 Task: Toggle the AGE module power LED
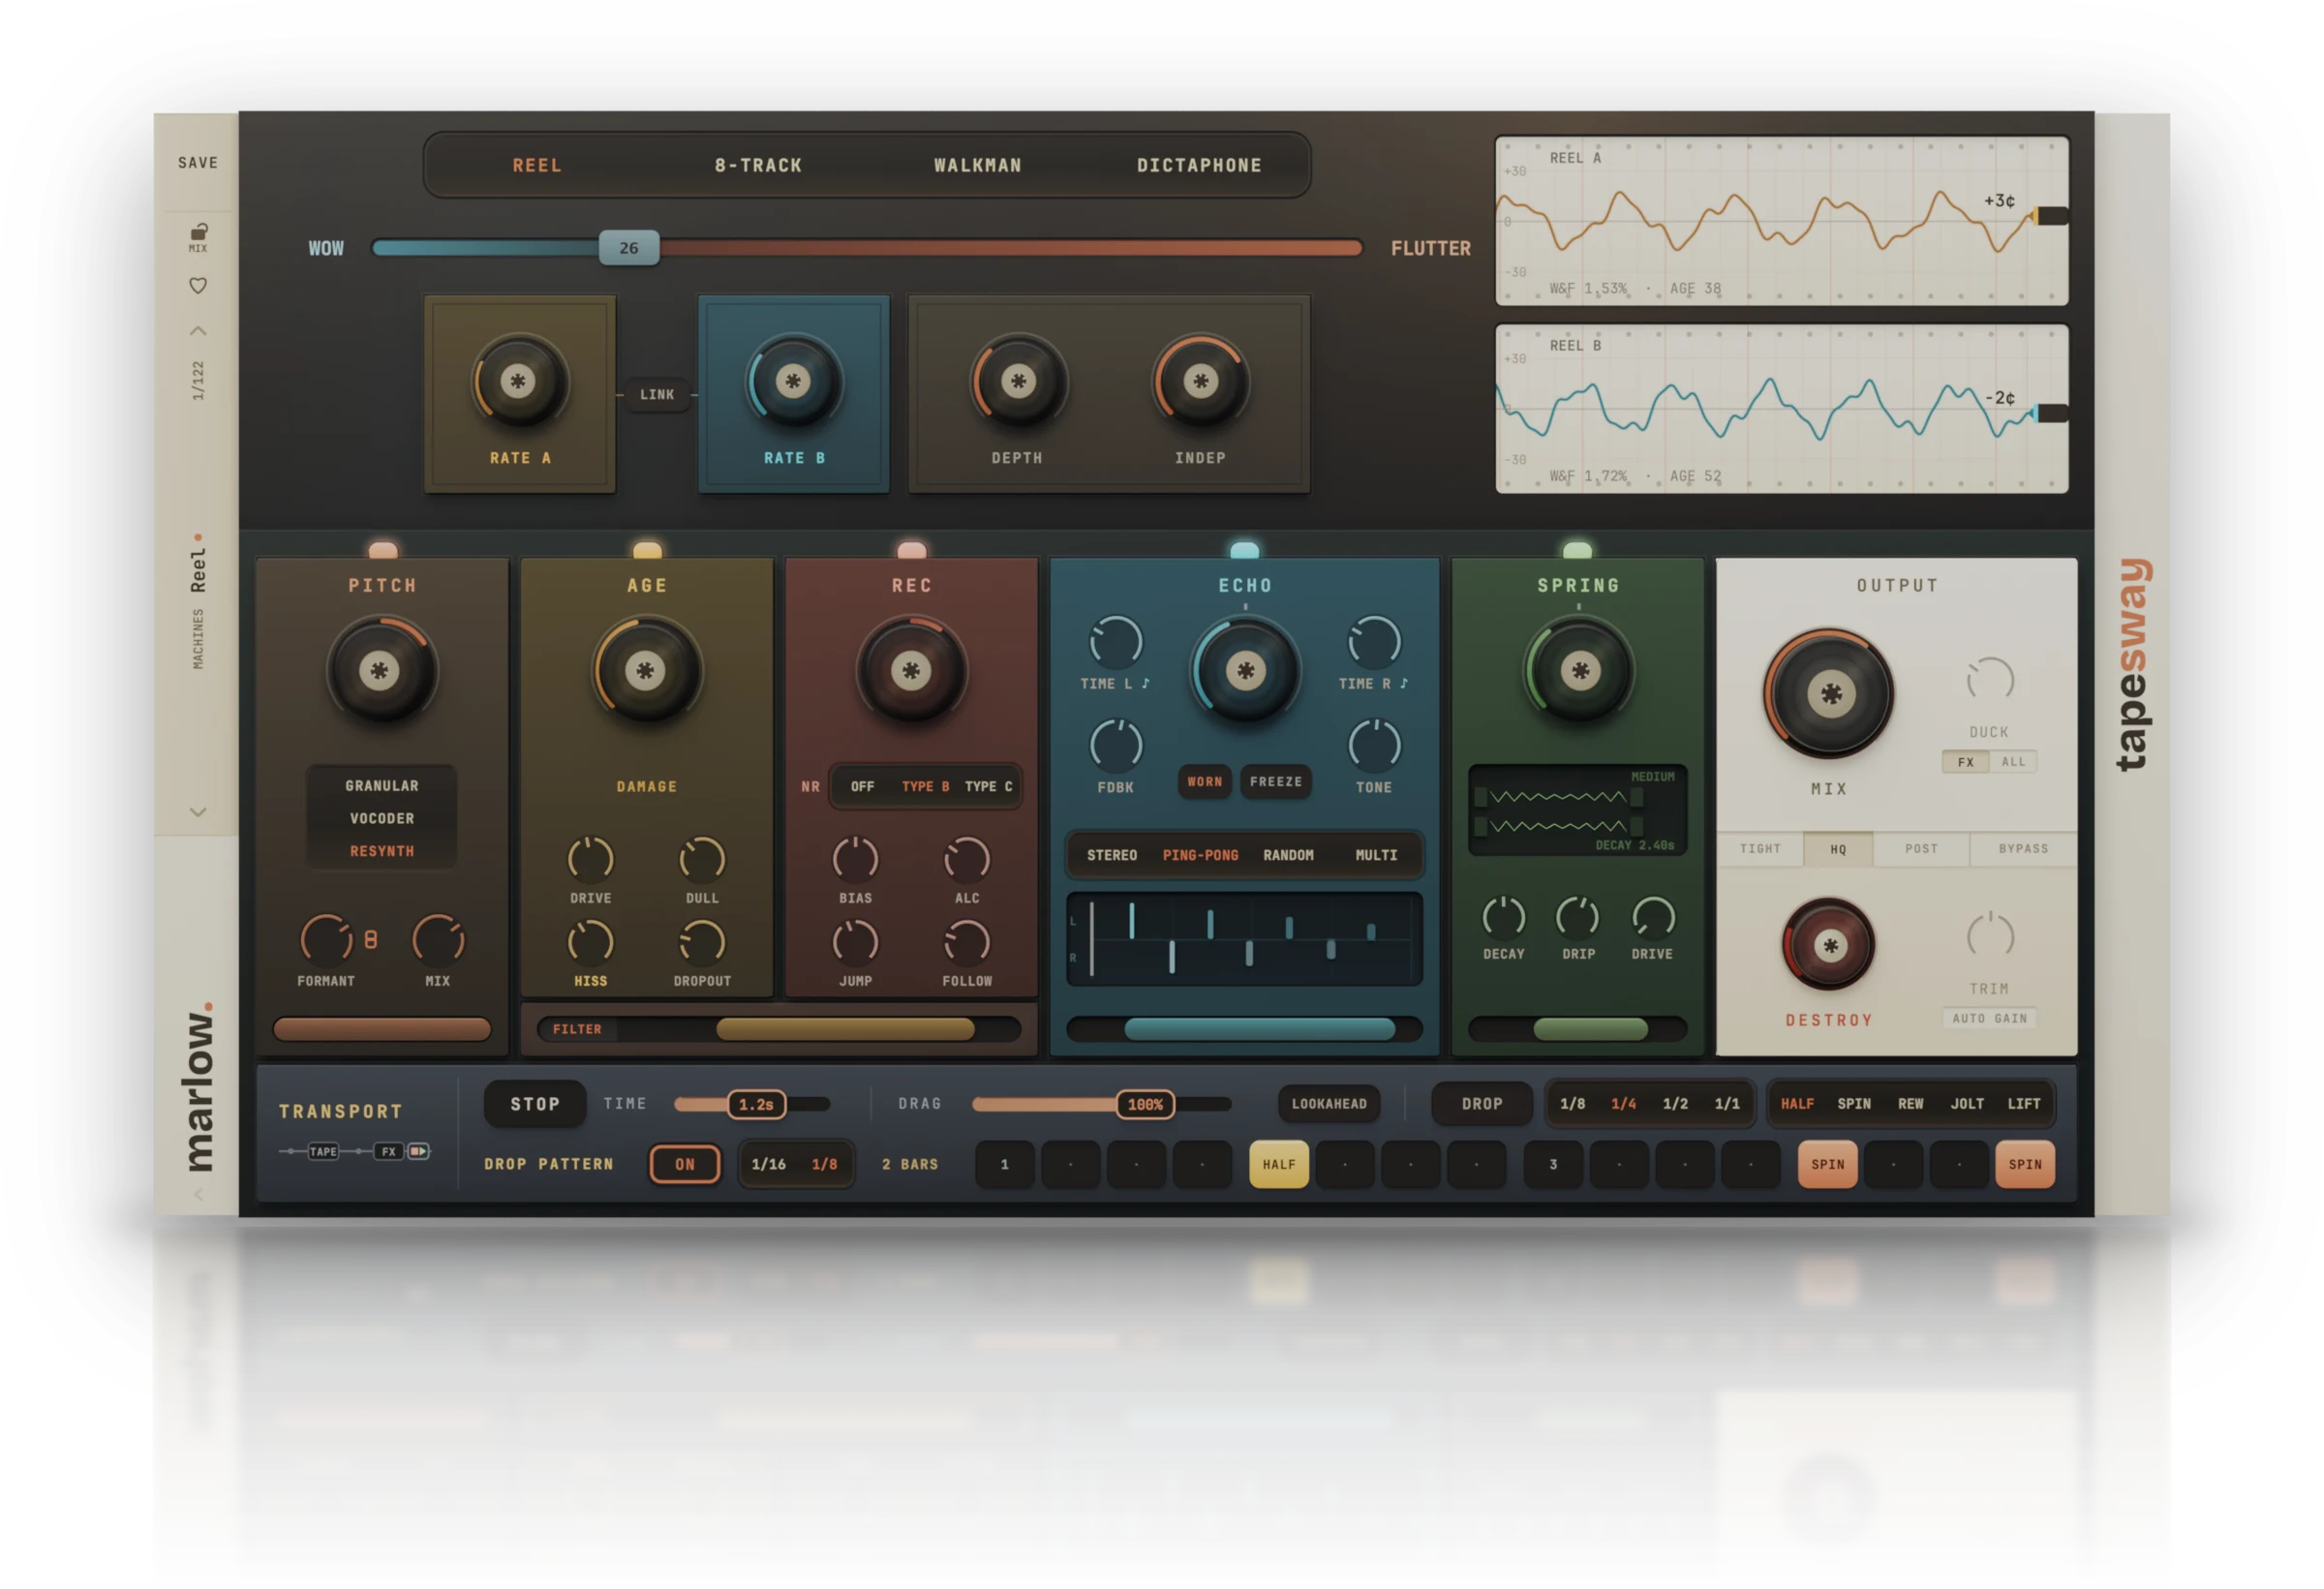[647, 550]
